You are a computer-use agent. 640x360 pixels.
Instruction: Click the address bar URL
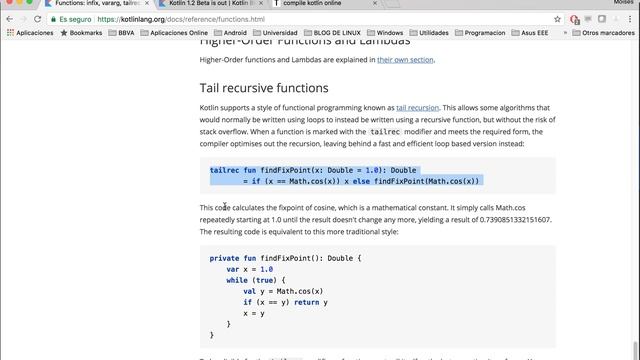tap(181, 19)
